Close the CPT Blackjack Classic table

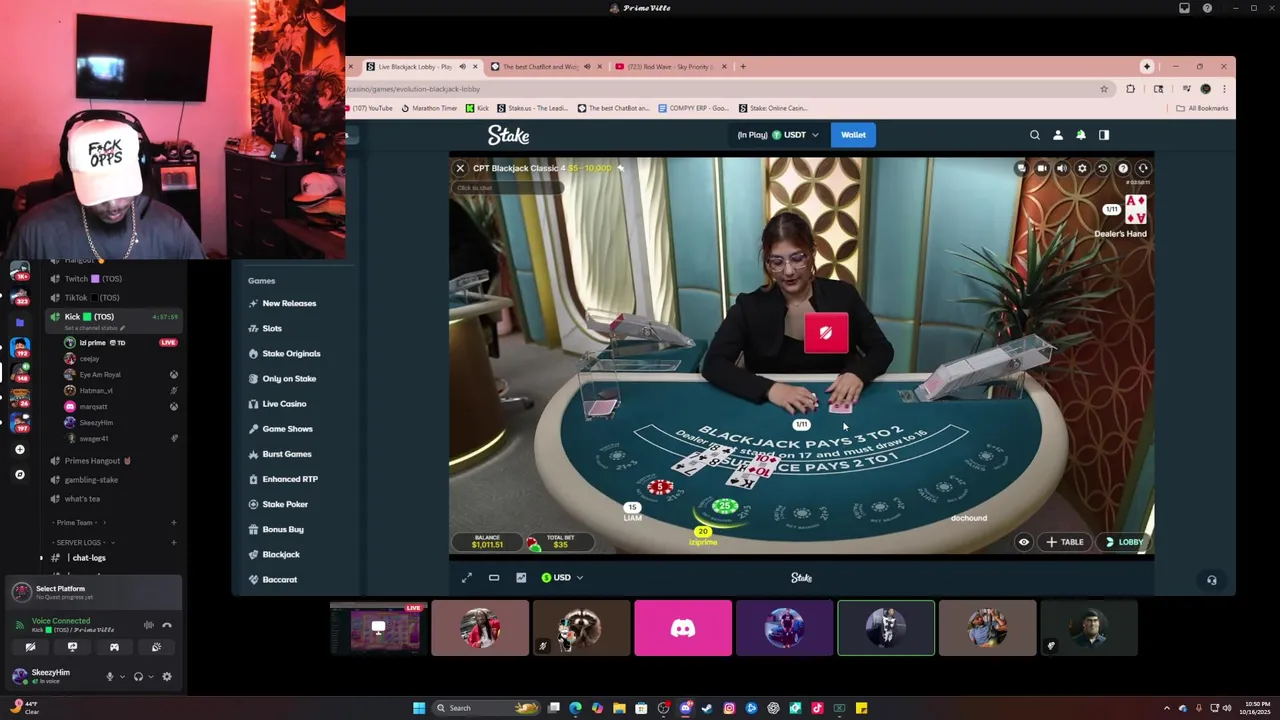pyautogui.click(x=460, y=169)
